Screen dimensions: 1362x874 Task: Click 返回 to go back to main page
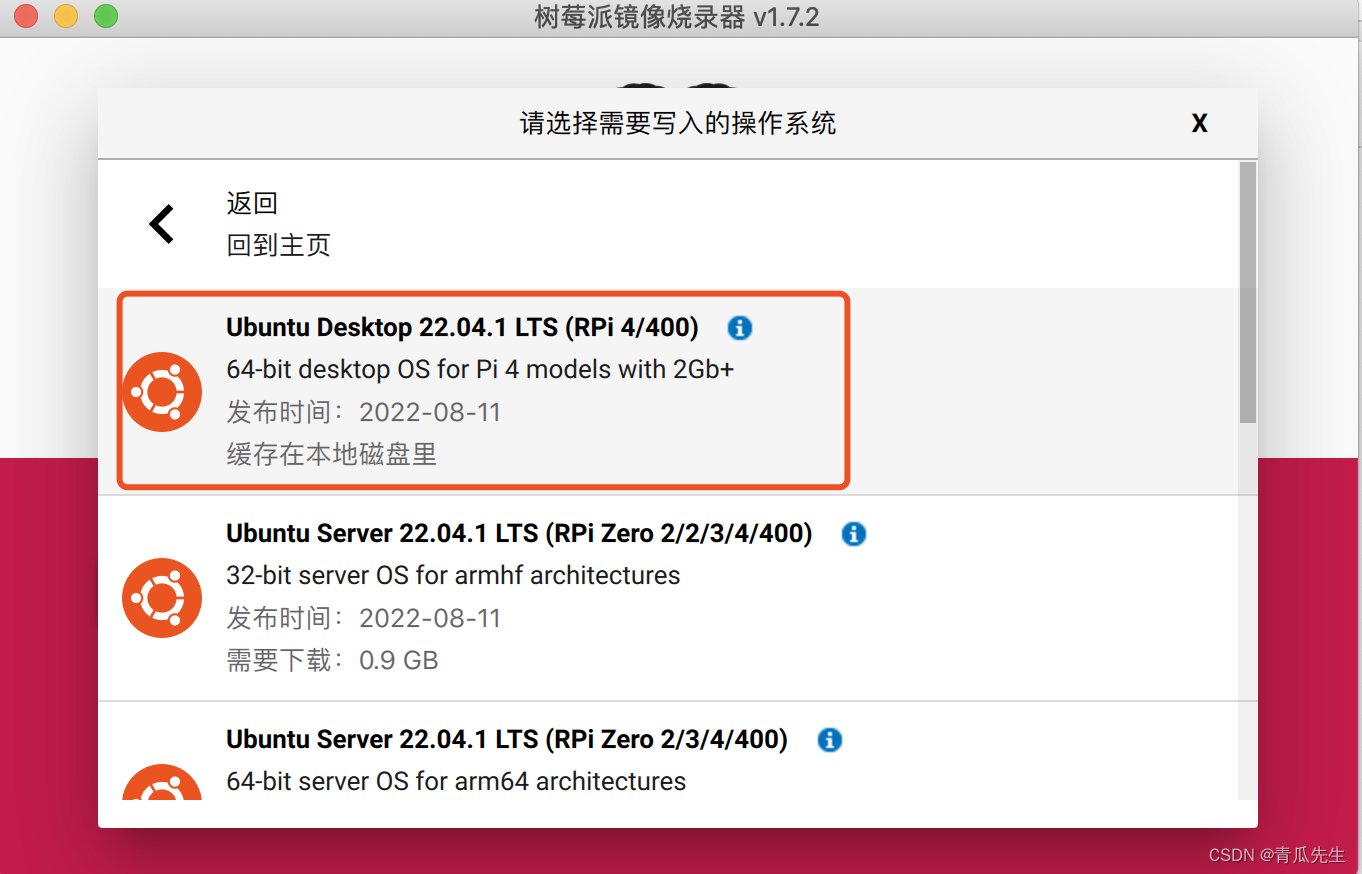(252, 203)
